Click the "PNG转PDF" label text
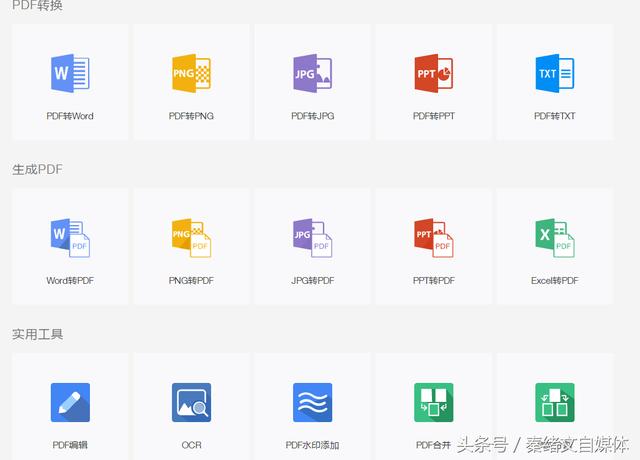Image resolution: width=640 pixels, height=460 pixels. (x=191, y=280)
